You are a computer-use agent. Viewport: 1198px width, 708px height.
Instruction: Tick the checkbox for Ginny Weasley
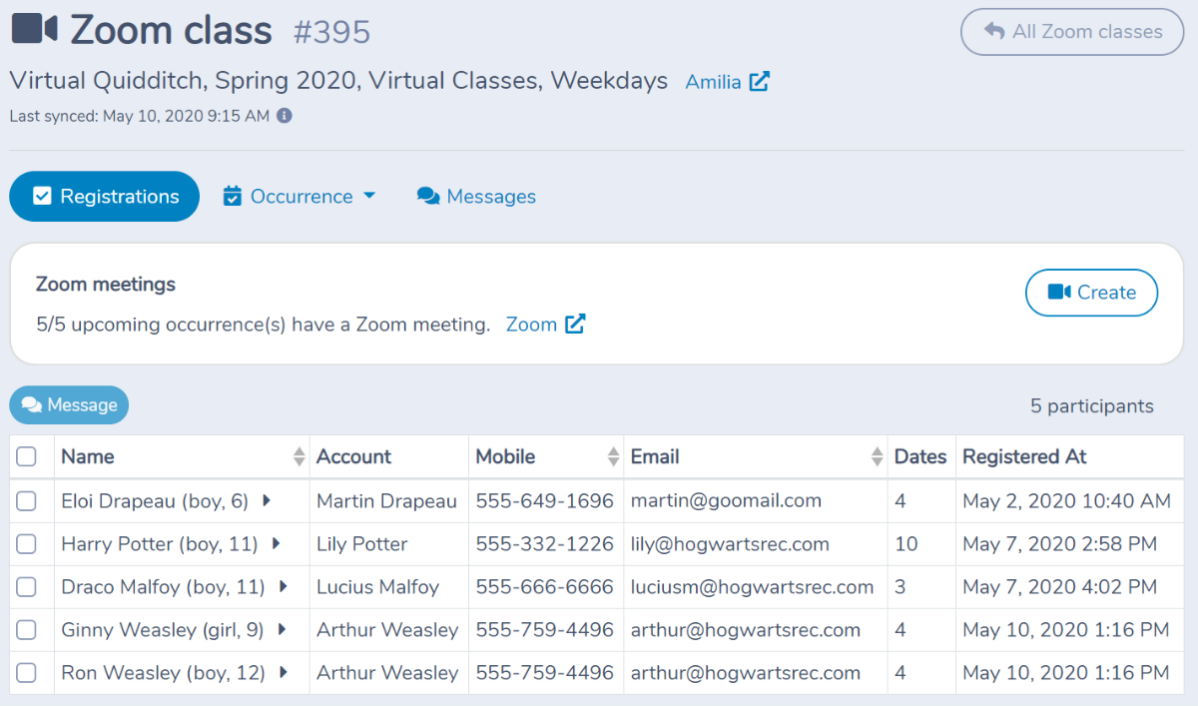pyautogui.click(x=27, y=629)
